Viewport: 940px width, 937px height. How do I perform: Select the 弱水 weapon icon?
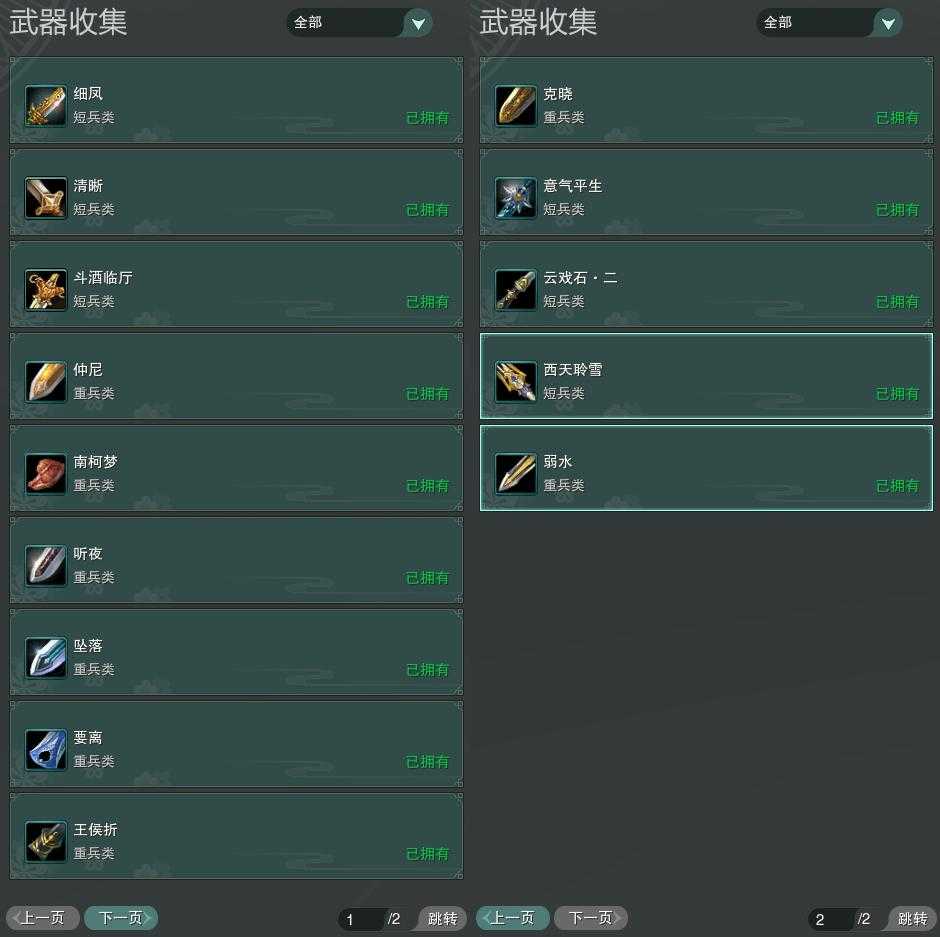[516, 474]
